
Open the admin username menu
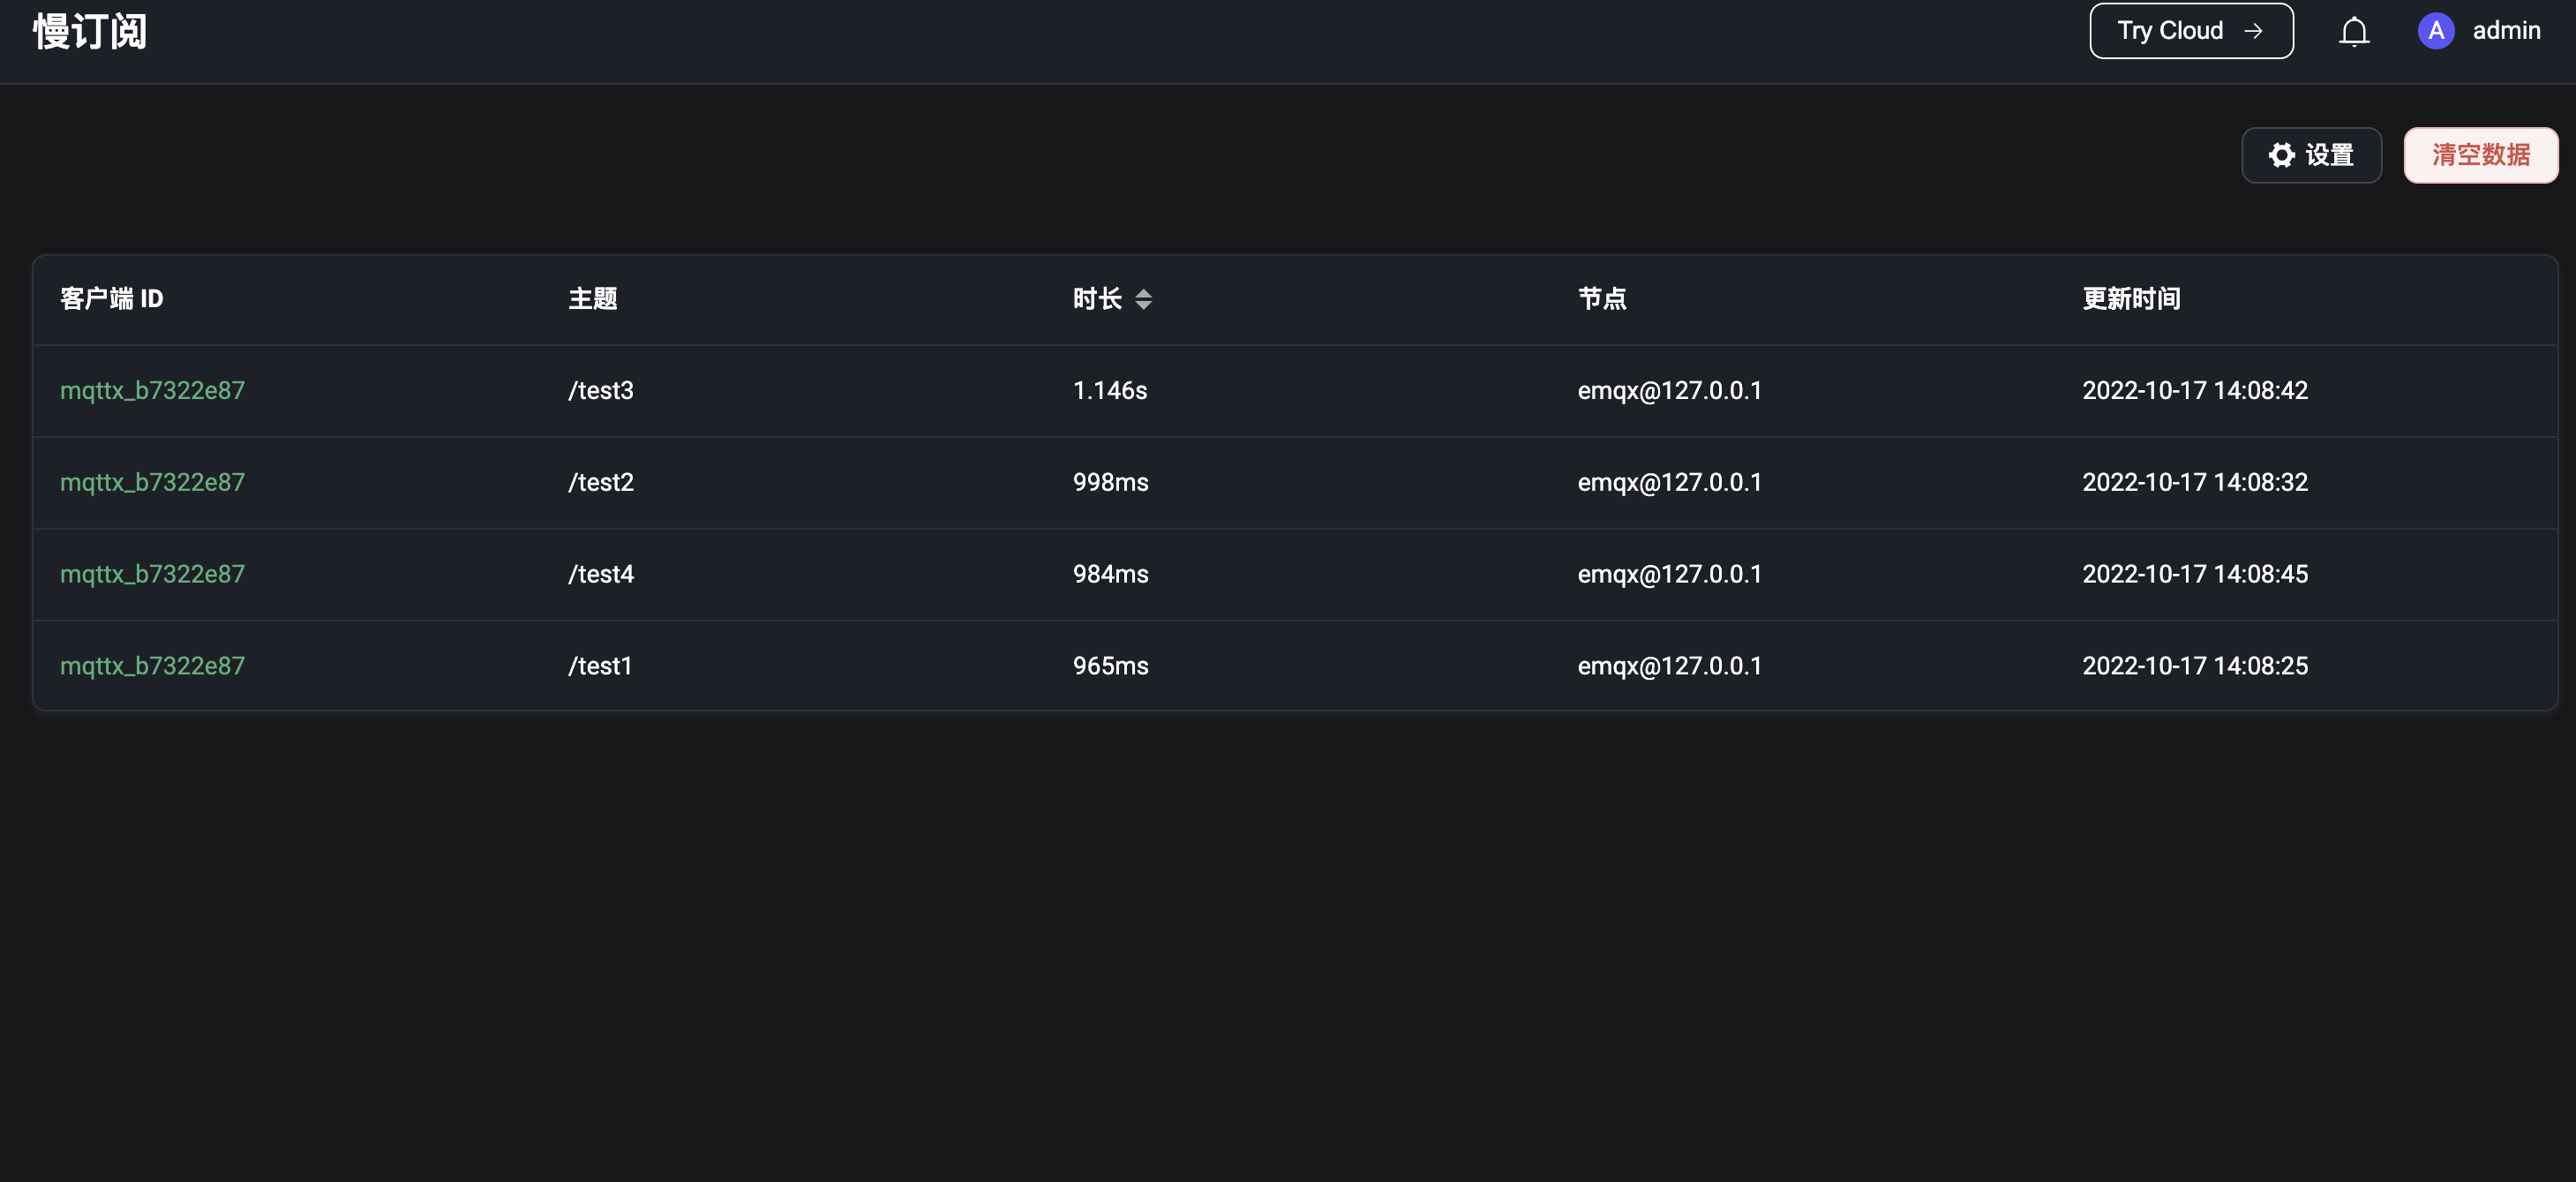coord(2506,31)
